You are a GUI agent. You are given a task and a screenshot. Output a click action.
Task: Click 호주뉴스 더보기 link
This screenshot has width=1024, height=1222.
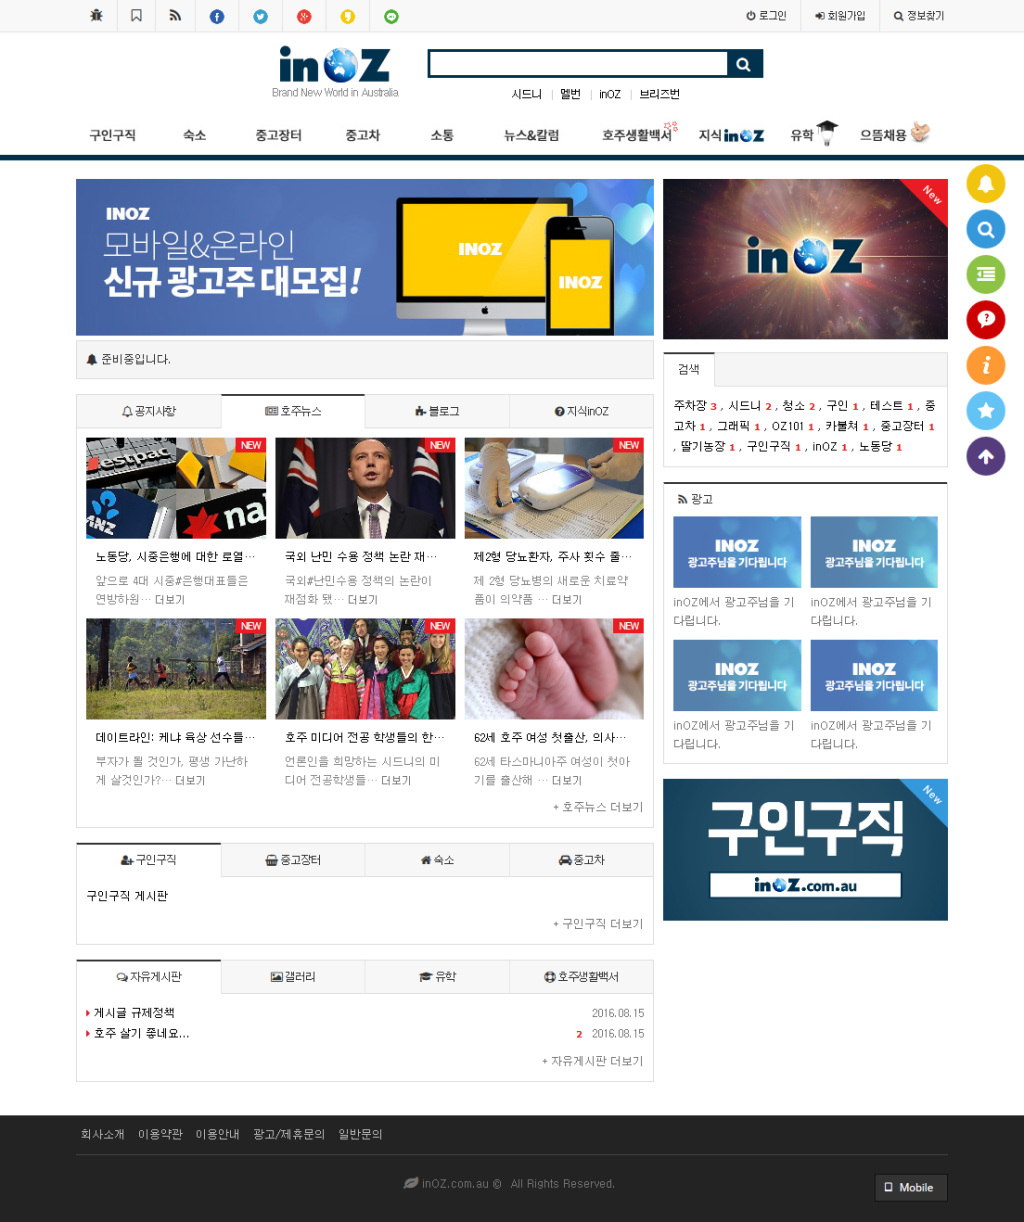pyautogui.click(x=598, y=807)
